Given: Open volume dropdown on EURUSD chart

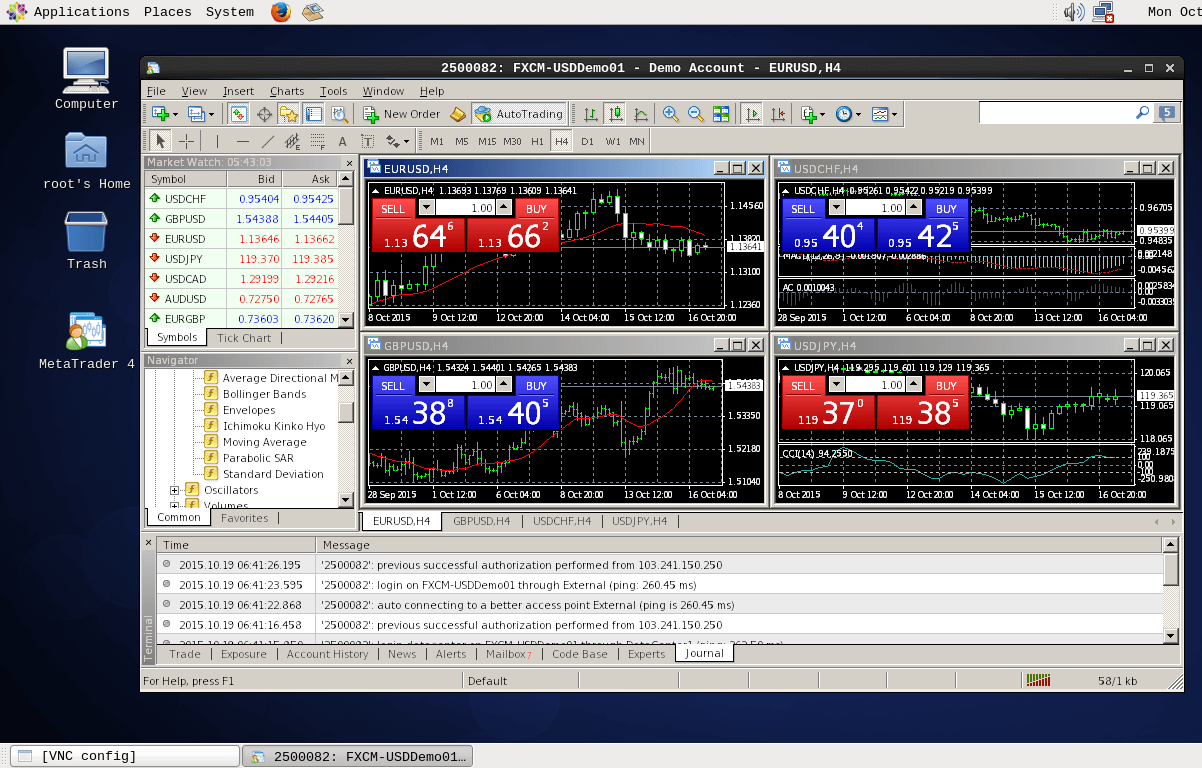Looking at the screenshot, I should pyautogui.click(x=427, y=208).
